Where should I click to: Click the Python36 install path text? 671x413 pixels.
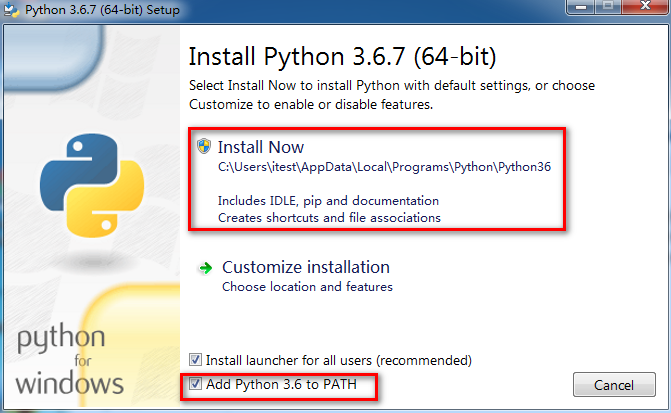pos(384,167)
